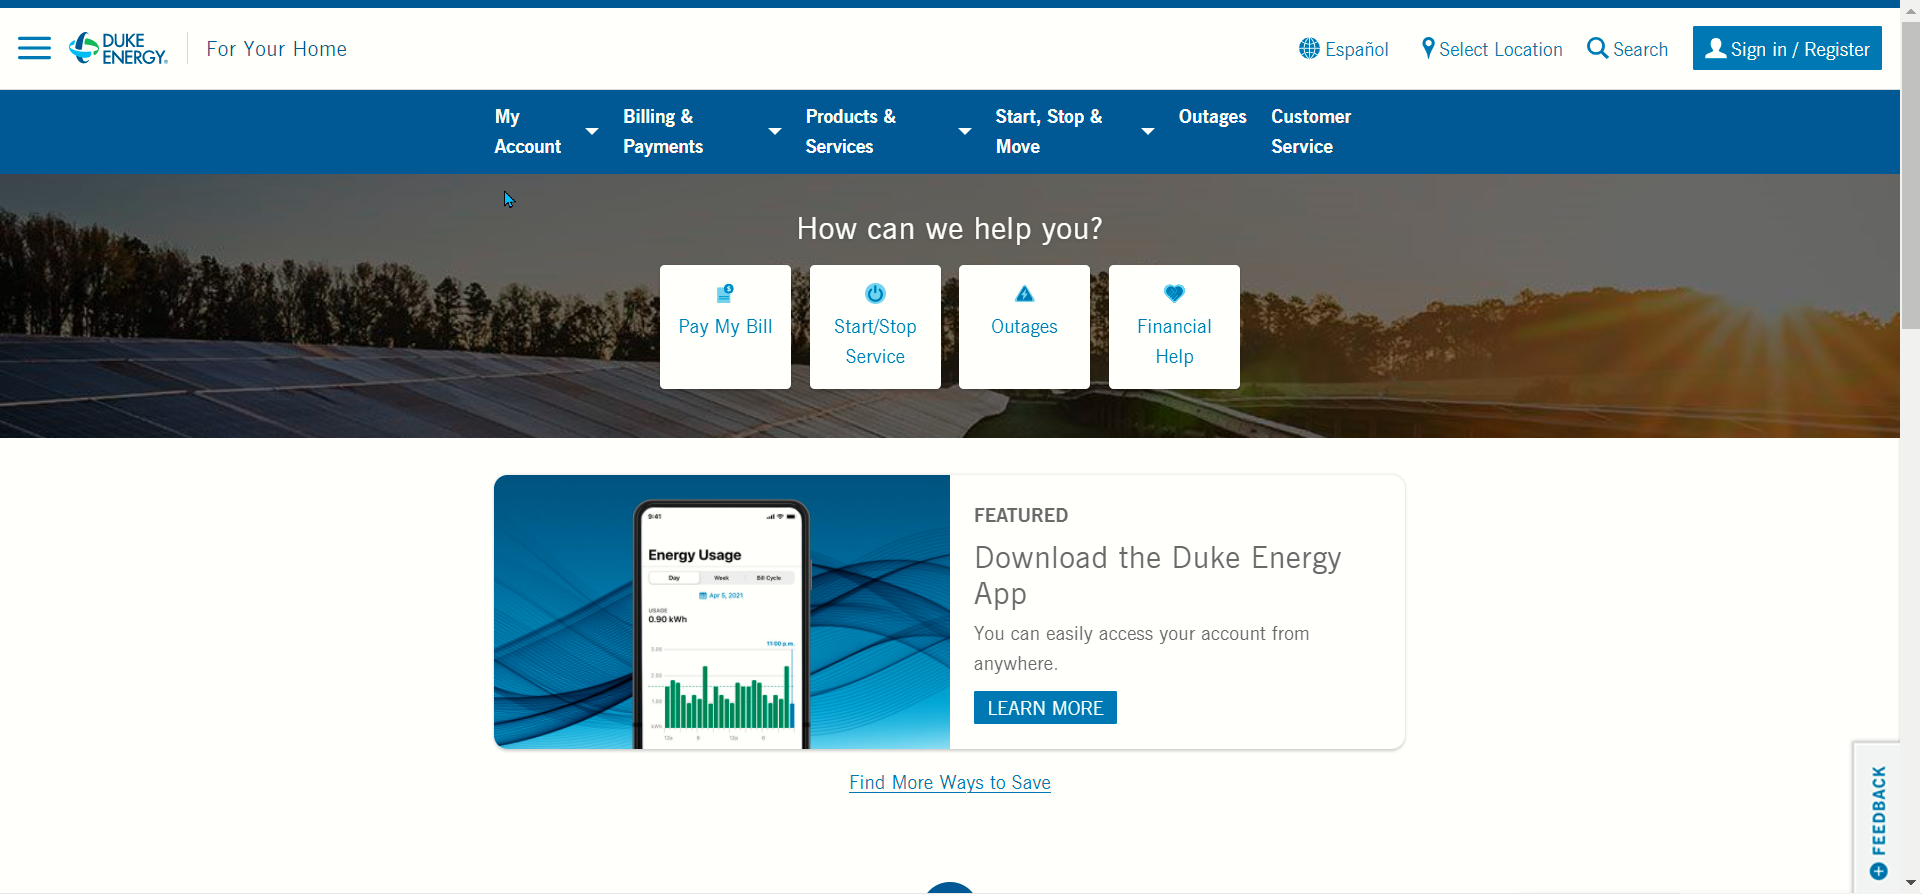Click the Pay My Bill invoice icon
Image resolution: width=1922 pixels, height=894 pixels.
(725, 293)
